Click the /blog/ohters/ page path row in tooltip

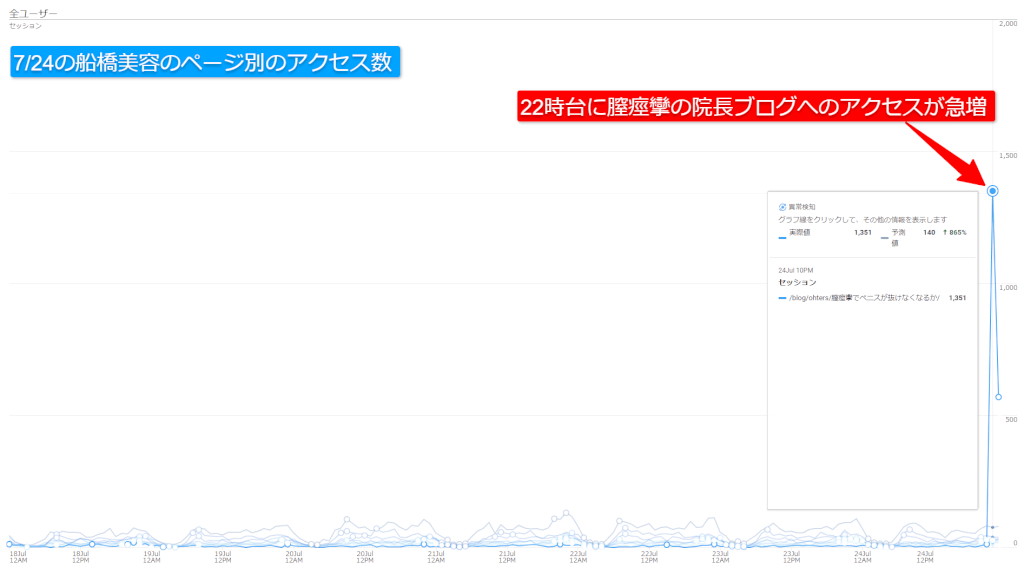(872, 298)
